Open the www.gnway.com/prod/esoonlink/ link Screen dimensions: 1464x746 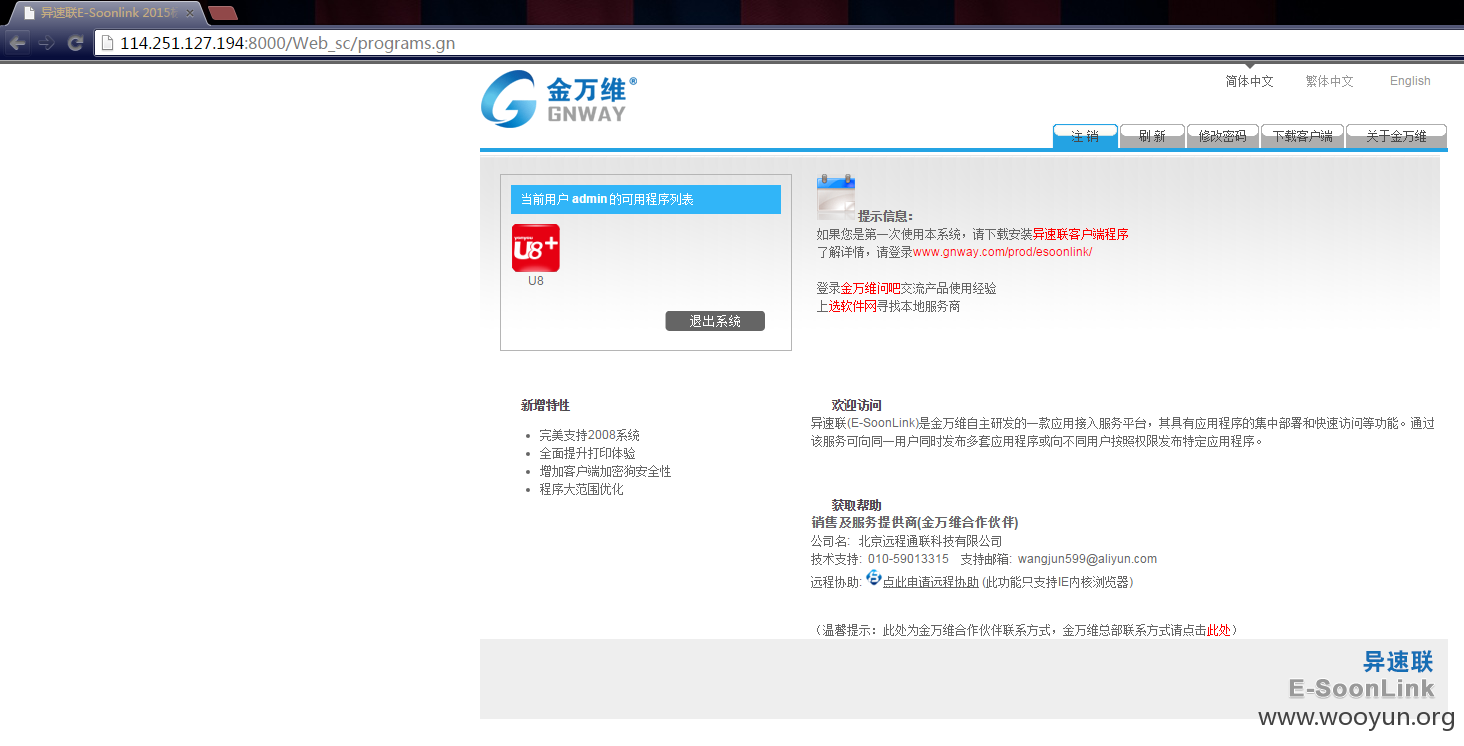[x=1002, y=252]
